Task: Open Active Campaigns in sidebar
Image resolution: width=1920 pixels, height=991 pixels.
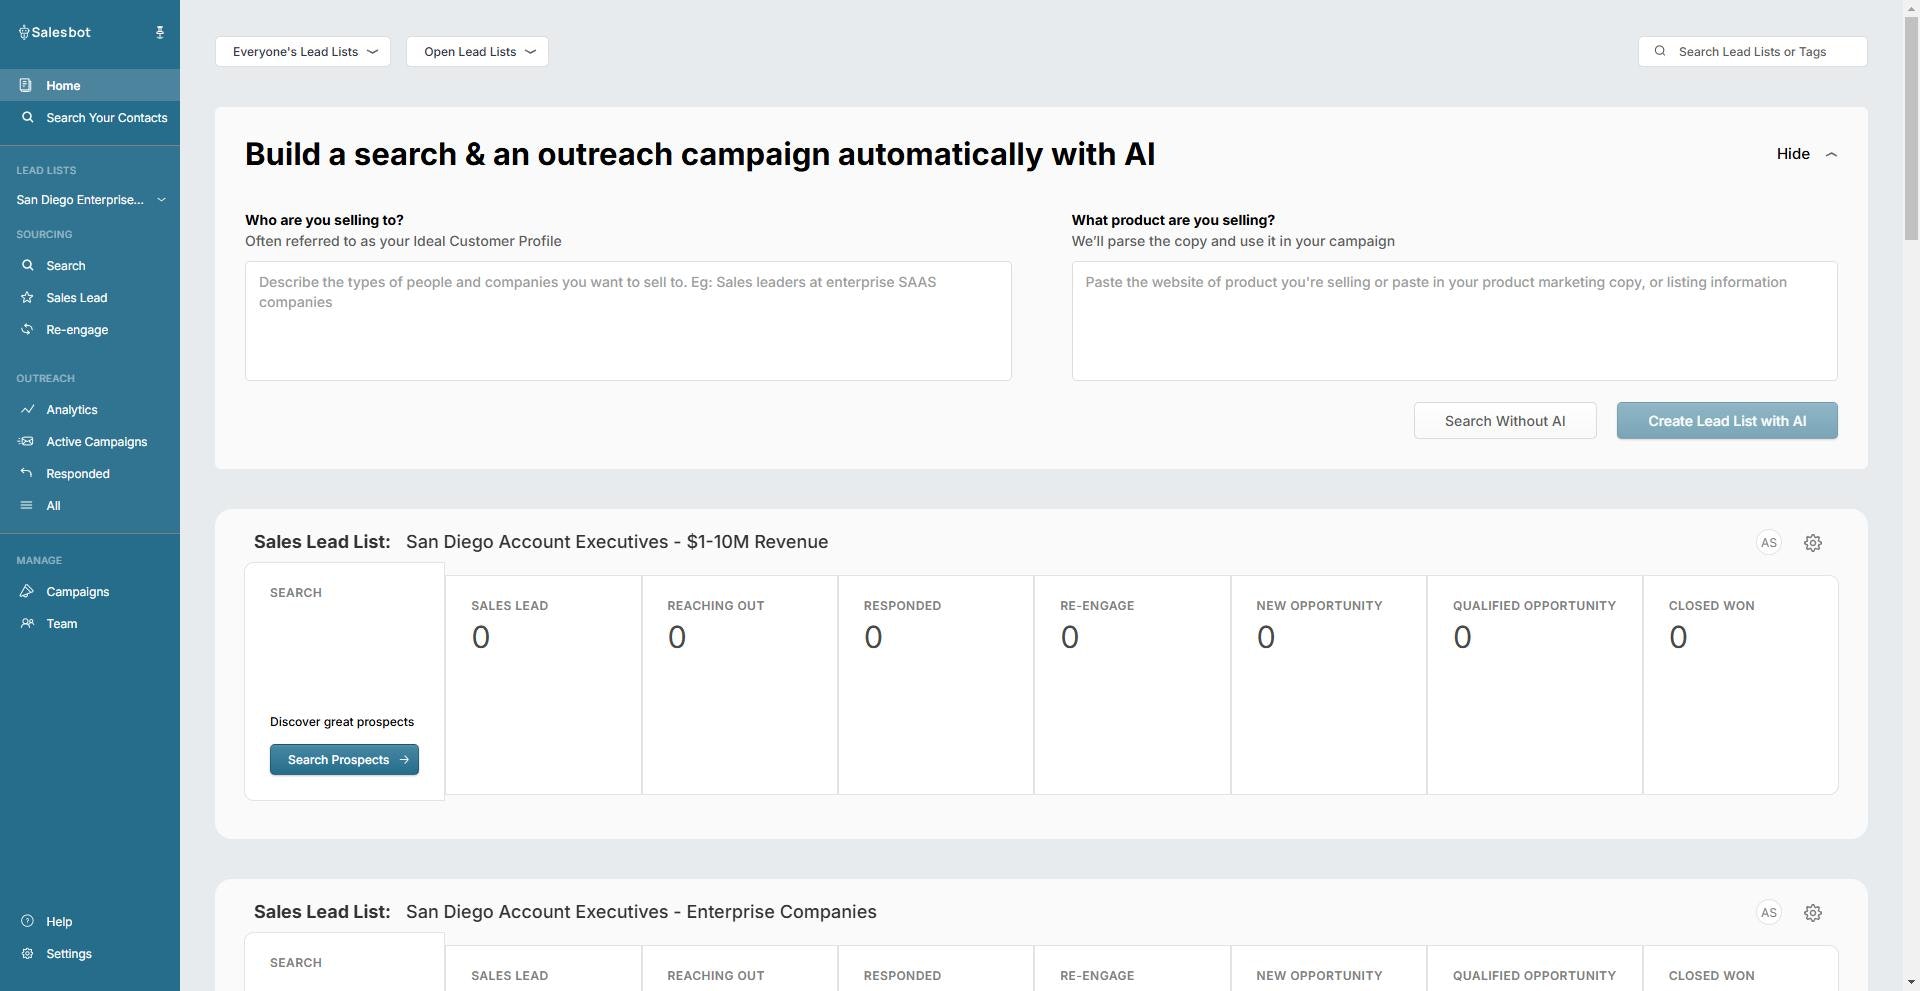Action: click(96, 442)
